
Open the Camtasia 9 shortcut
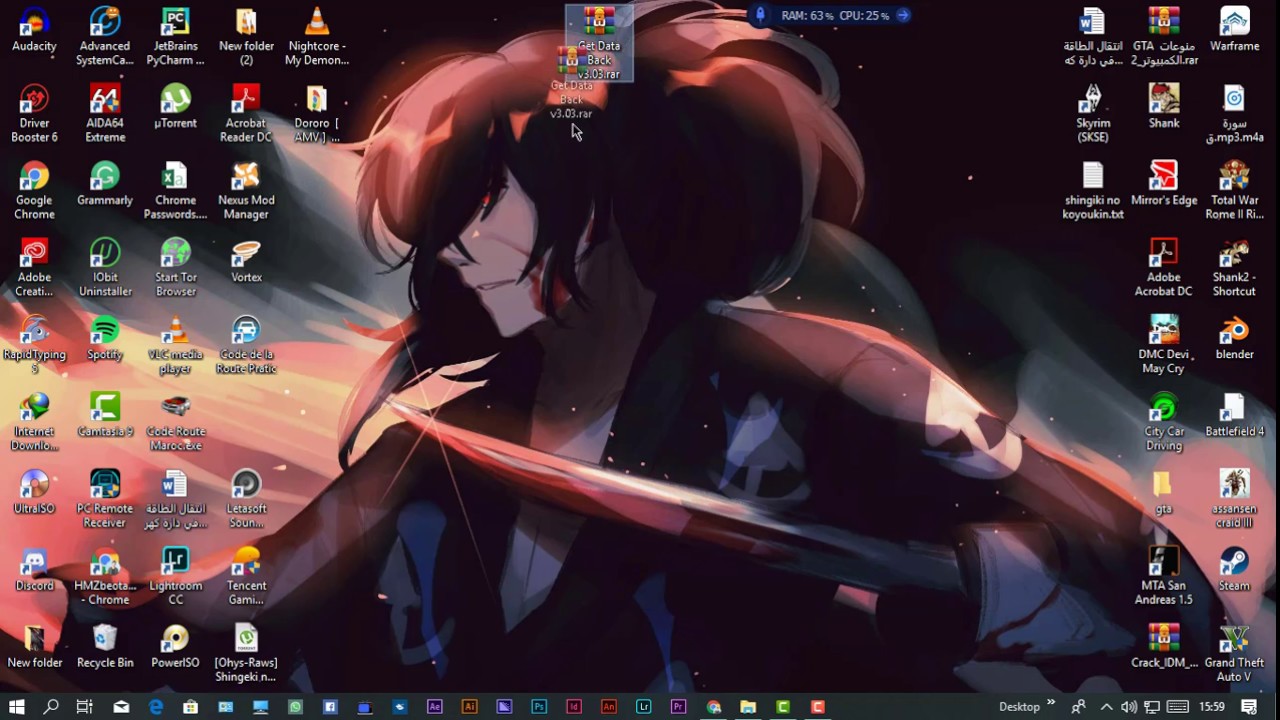[x=105, y=415]
